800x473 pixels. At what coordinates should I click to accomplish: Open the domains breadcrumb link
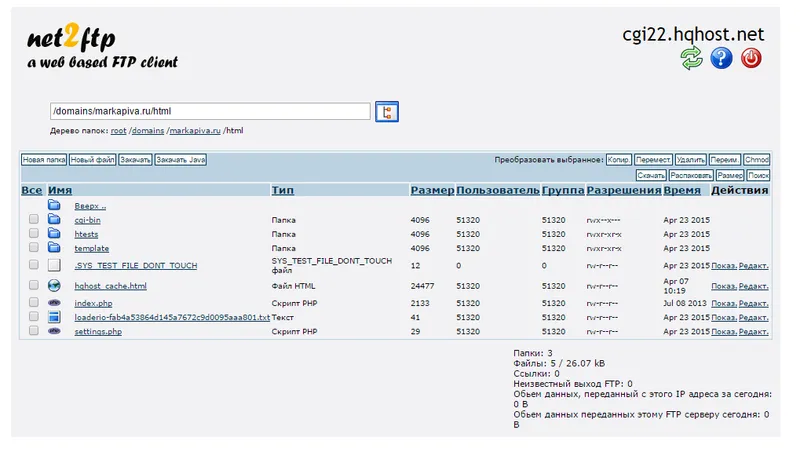[148, 131]
